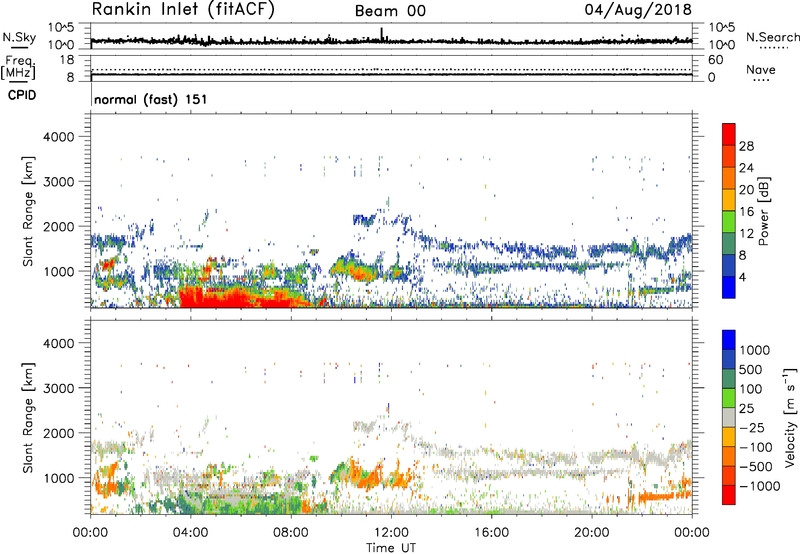800x554 pixels.
Task: Select the text normal (fast) 151
Action: 151,99
